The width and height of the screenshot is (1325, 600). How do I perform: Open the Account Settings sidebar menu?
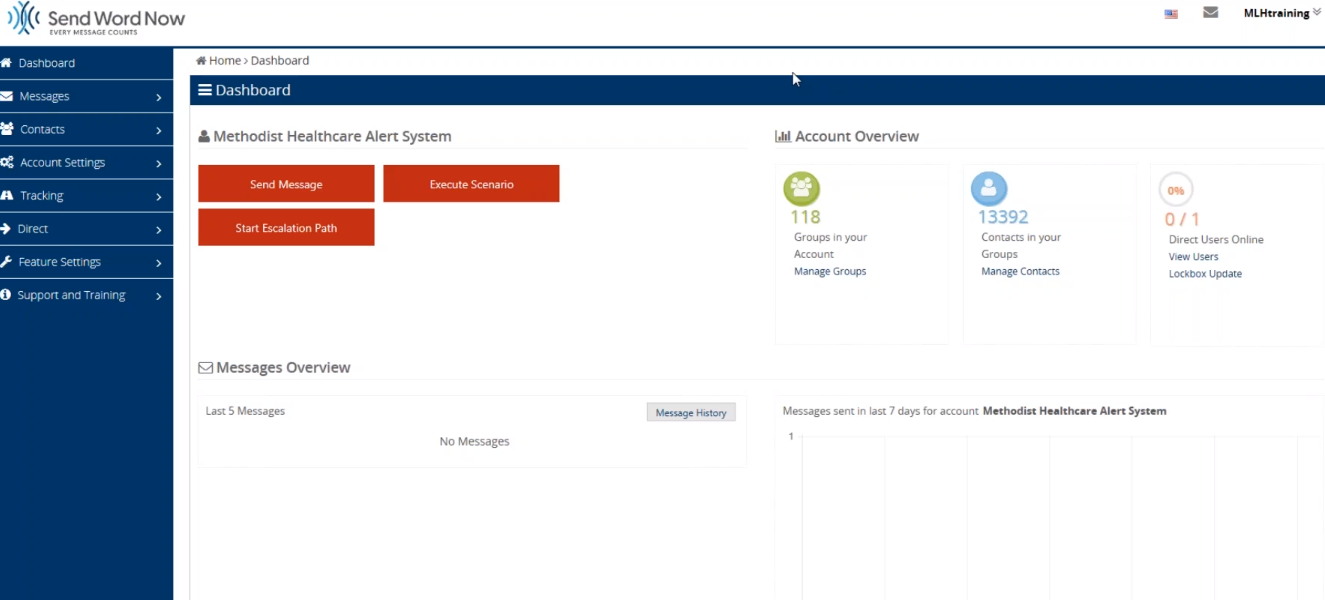coord(86,162)
